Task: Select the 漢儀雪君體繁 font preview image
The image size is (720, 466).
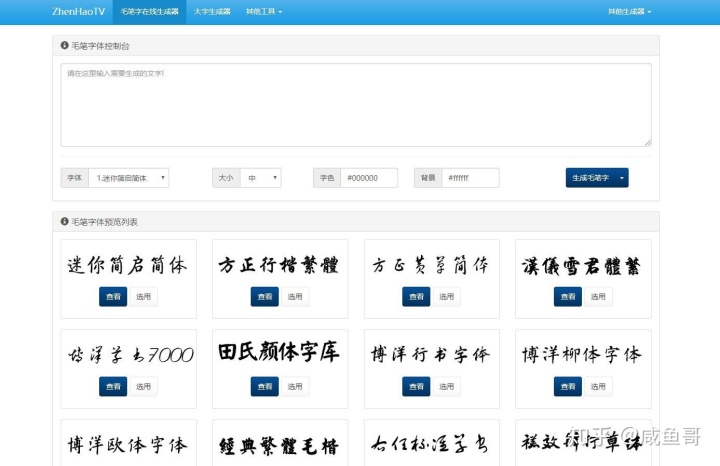Action: (581, 266)
